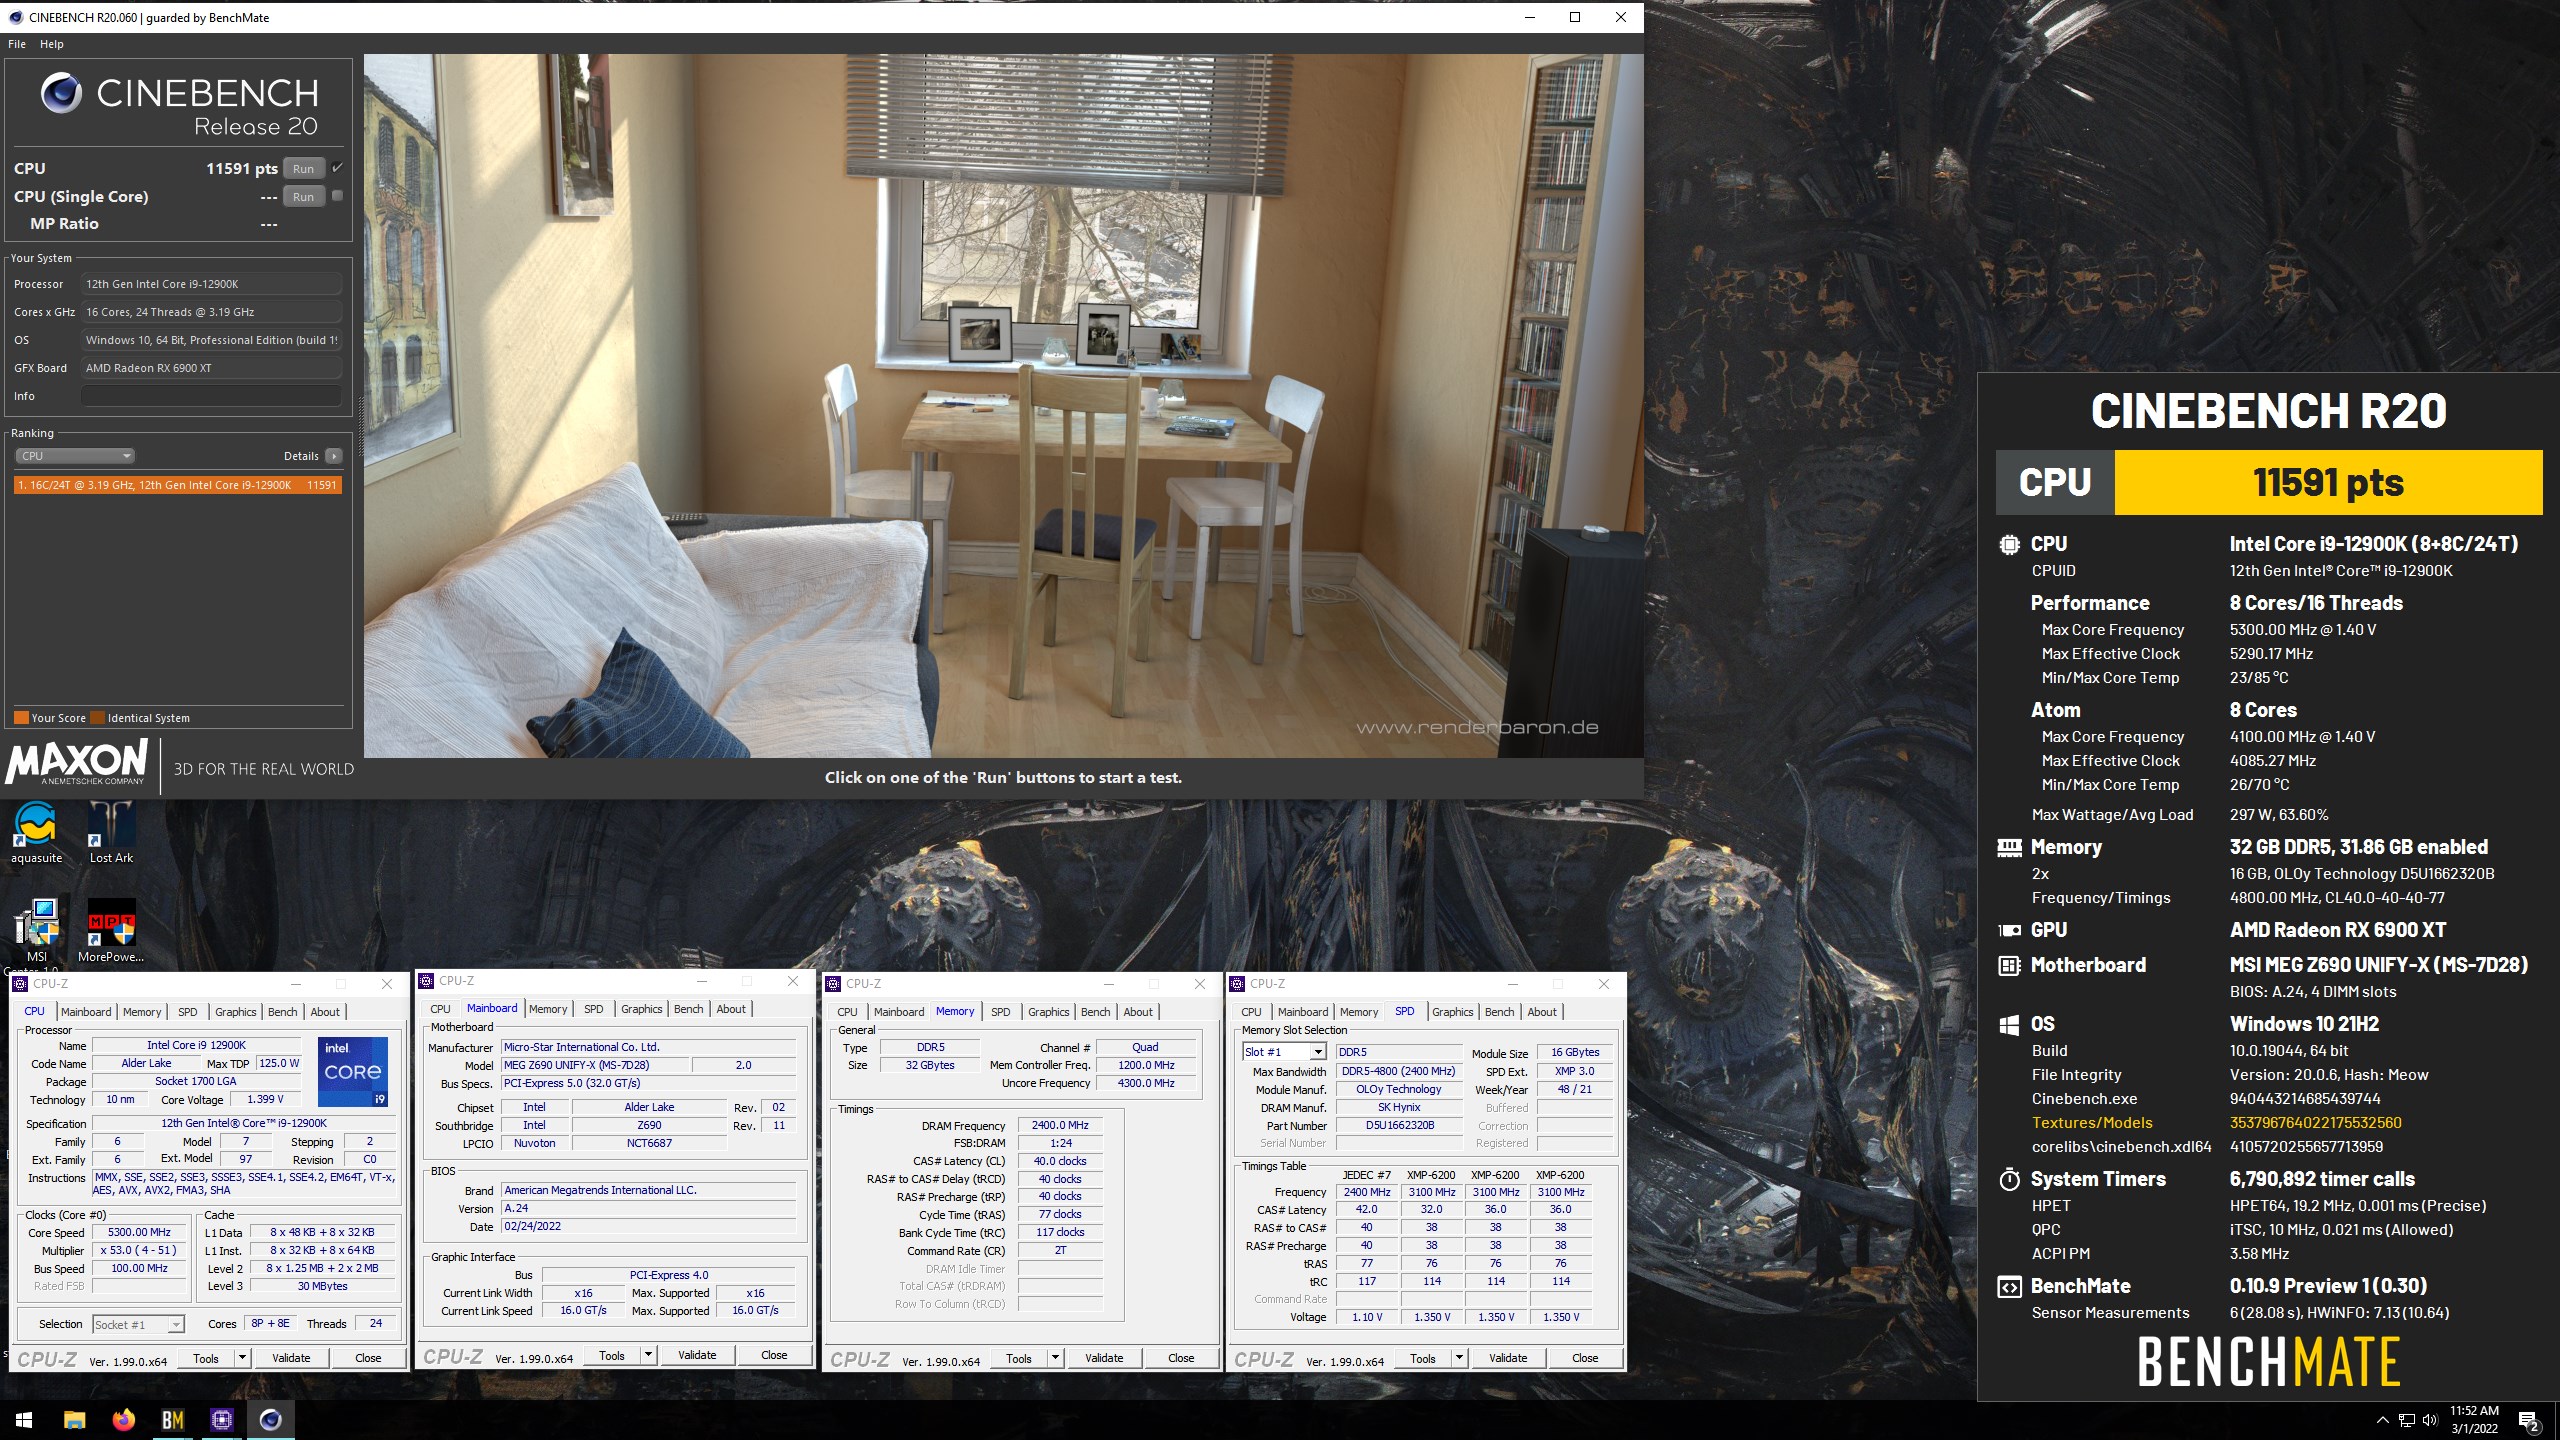Toggle the CPU Single Core test checkbox

(338, 196)
